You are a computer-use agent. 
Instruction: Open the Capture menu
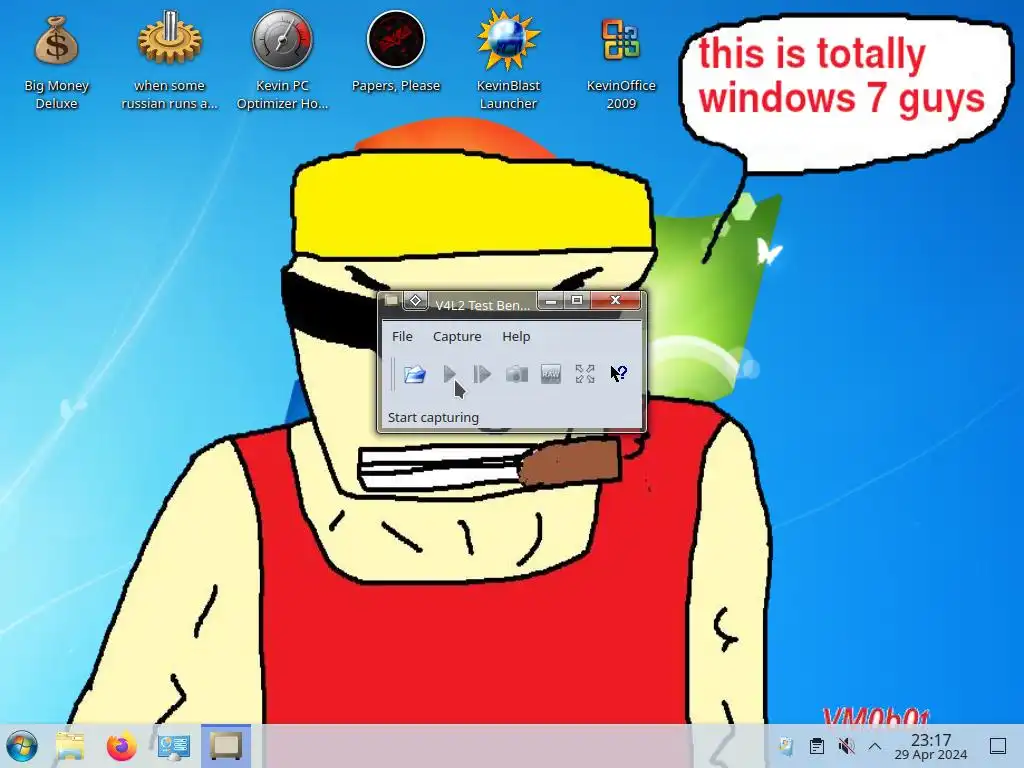457,336
